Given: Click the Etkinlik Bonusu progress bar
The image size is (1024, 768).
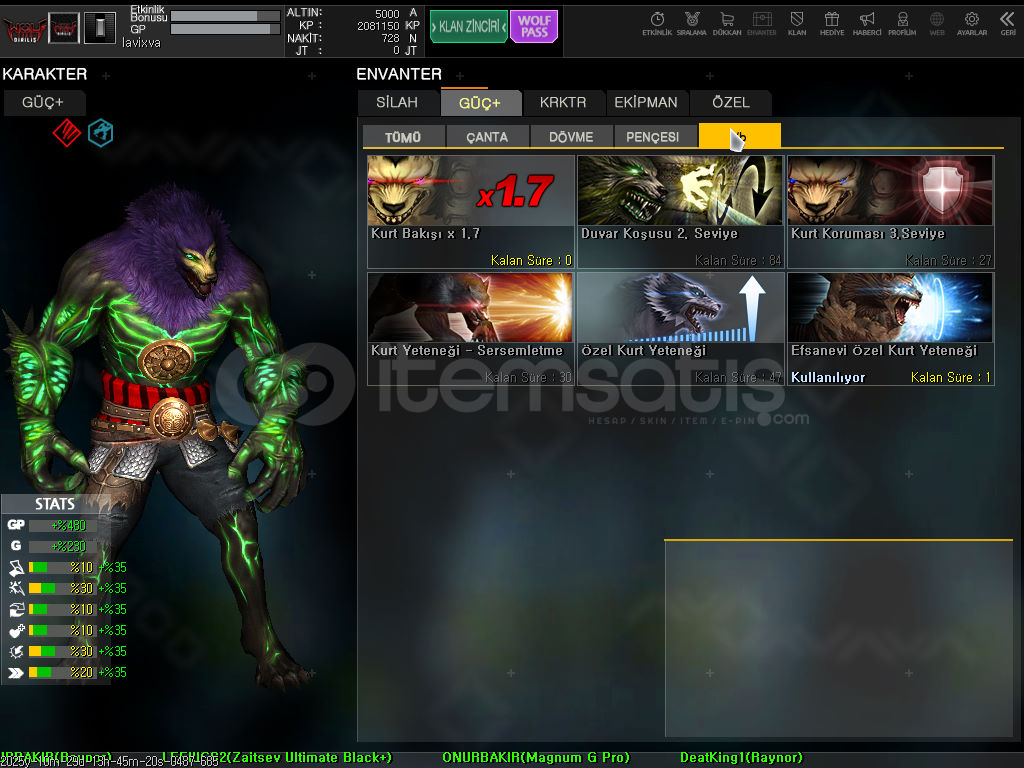Looking at the screenshot, I should coord(225,16).
